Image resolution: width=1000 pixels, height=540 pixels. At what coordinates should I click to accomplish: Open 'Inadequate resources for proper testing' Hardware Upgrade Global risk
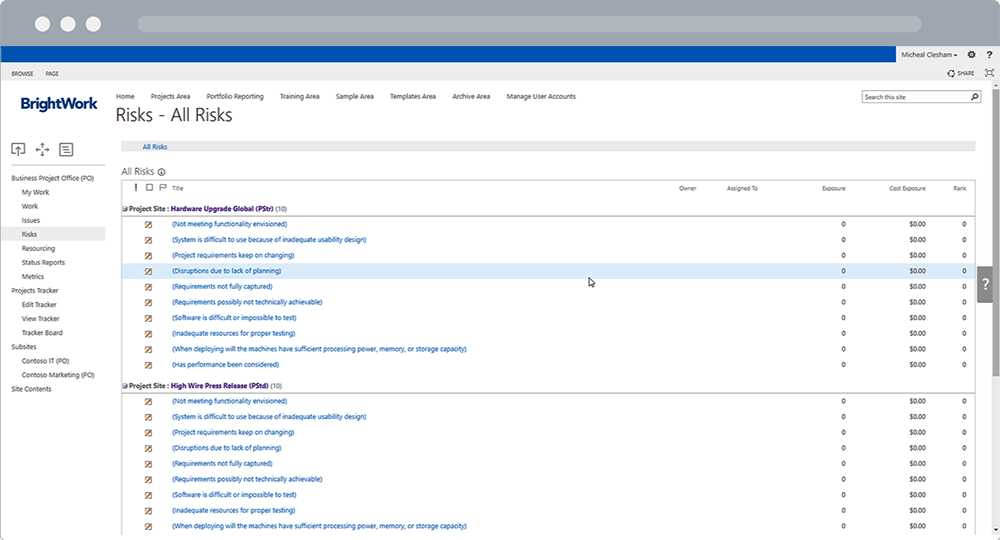point(233,333)
